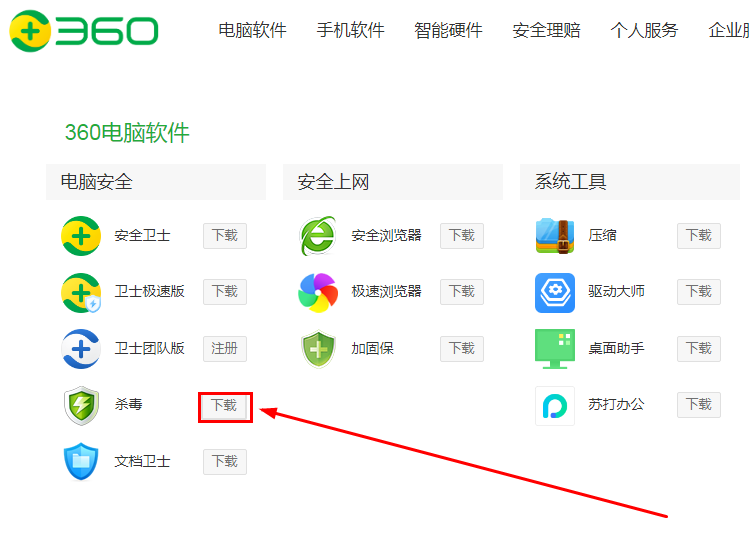Open the 驱动大师 gear icon
This screenshot has width=749, height=537.
tap(555, 292)
